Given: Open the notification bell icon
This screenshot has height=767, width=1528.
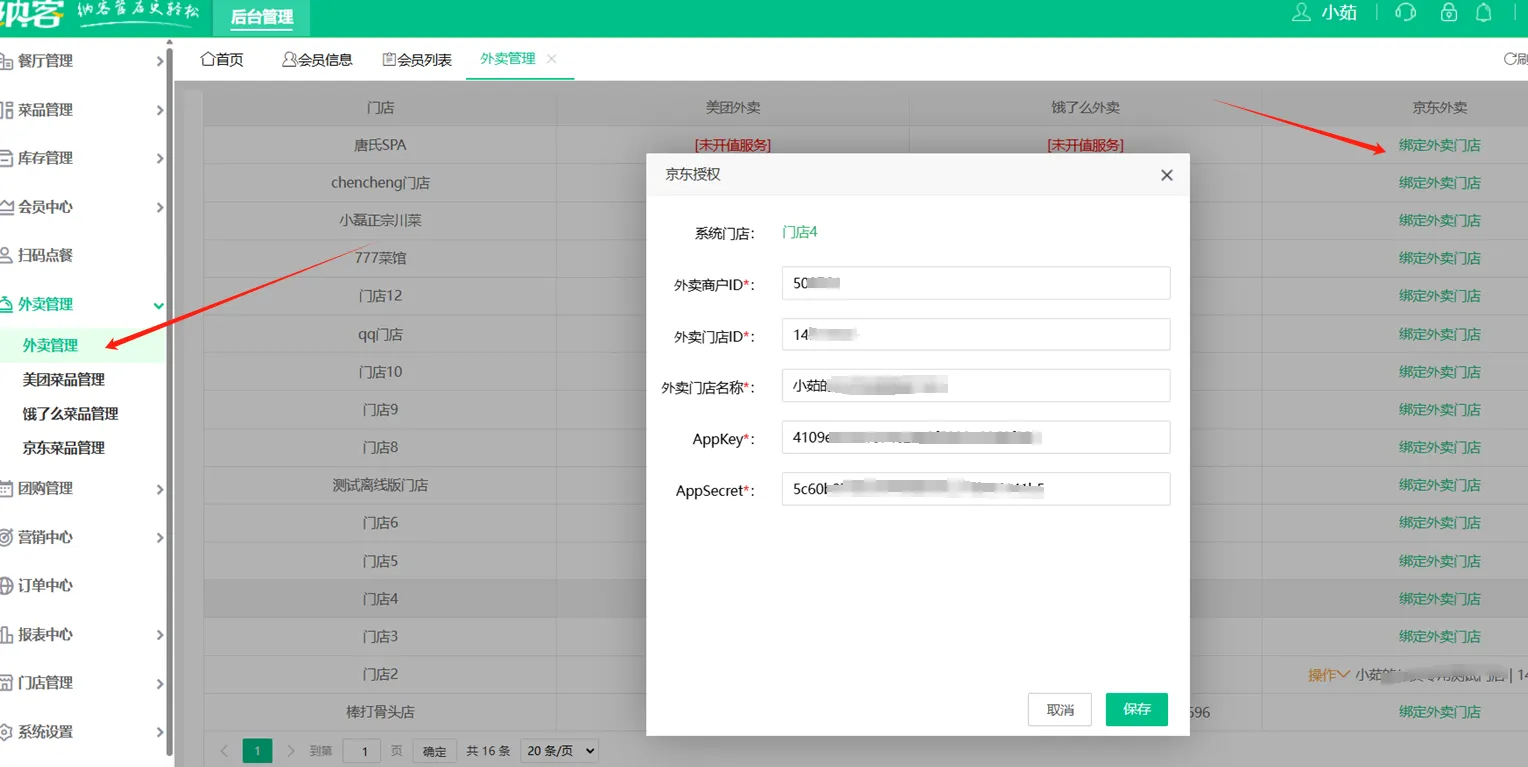Looking at the screenshot, I should coord(1484,13).
